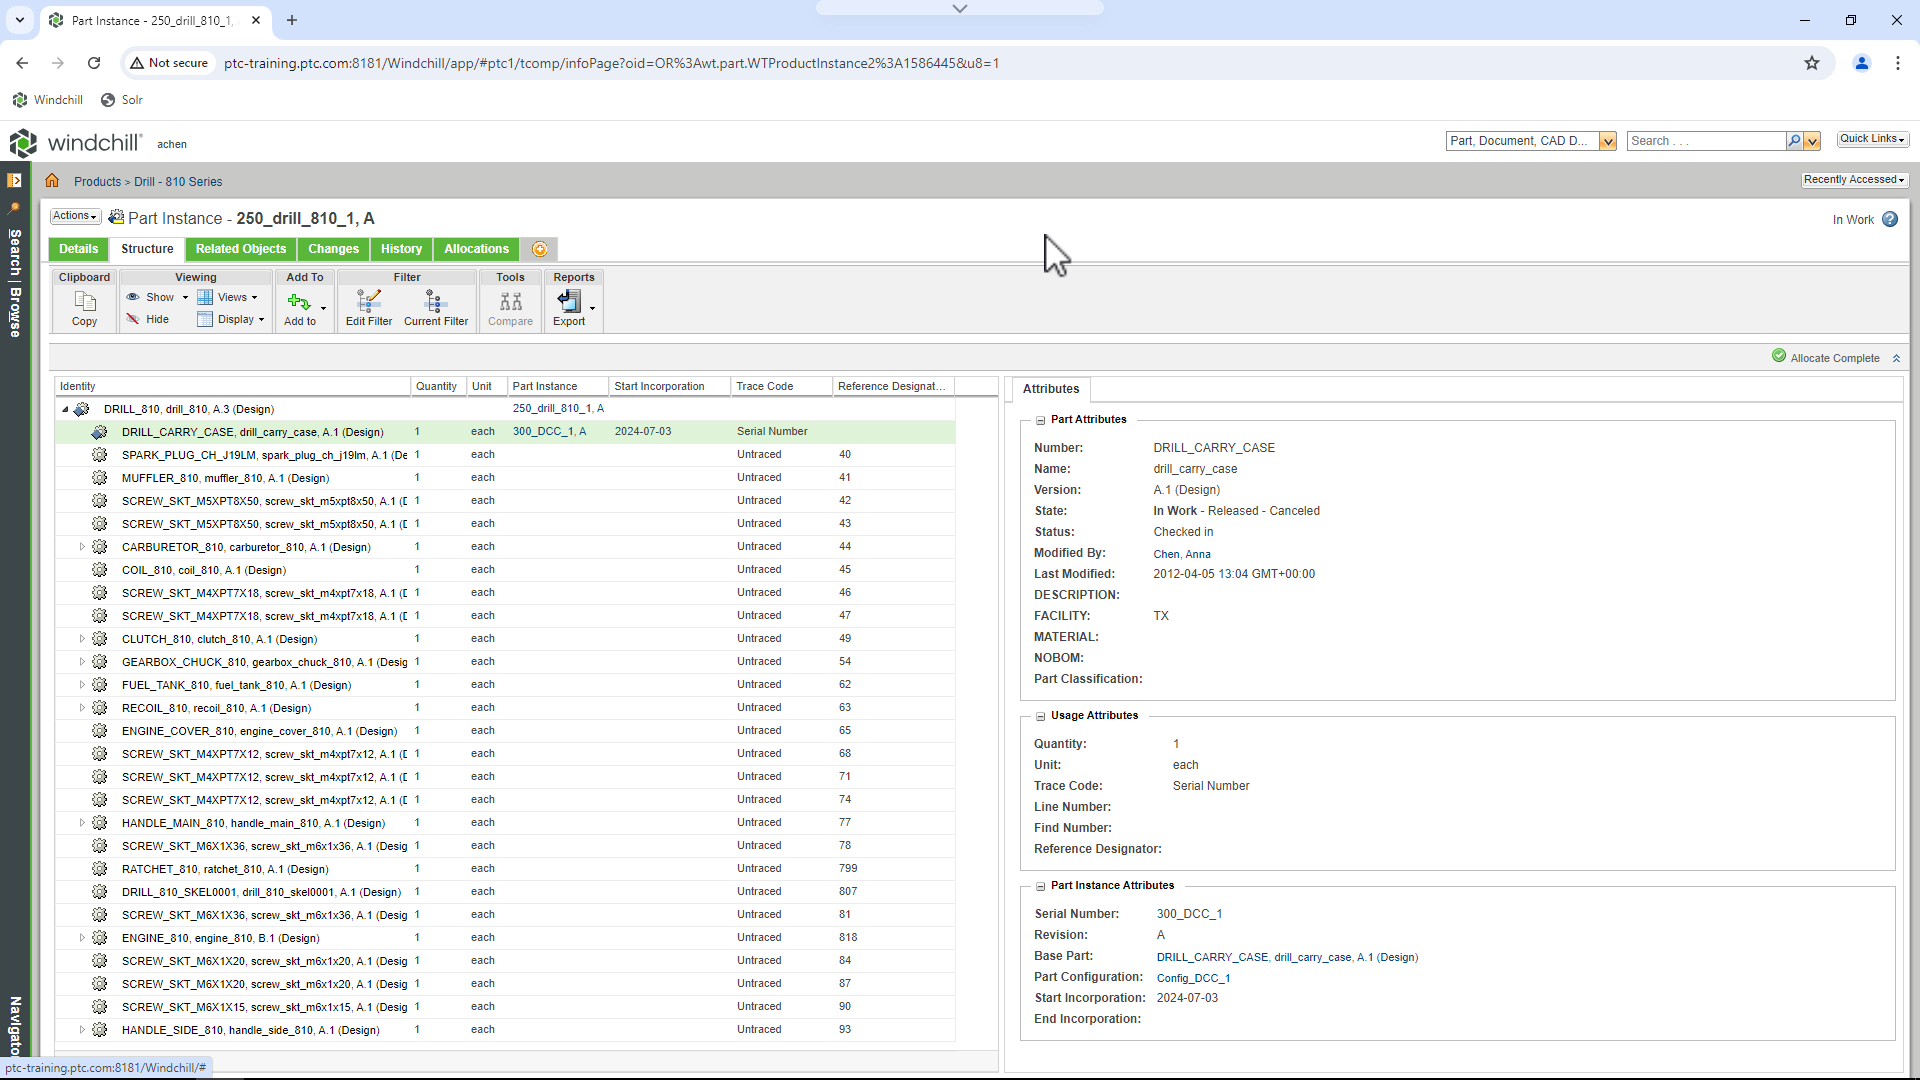1920x1080 pixels.
Task: Bookmark this page with star icon
Action: pos(1812,63)
